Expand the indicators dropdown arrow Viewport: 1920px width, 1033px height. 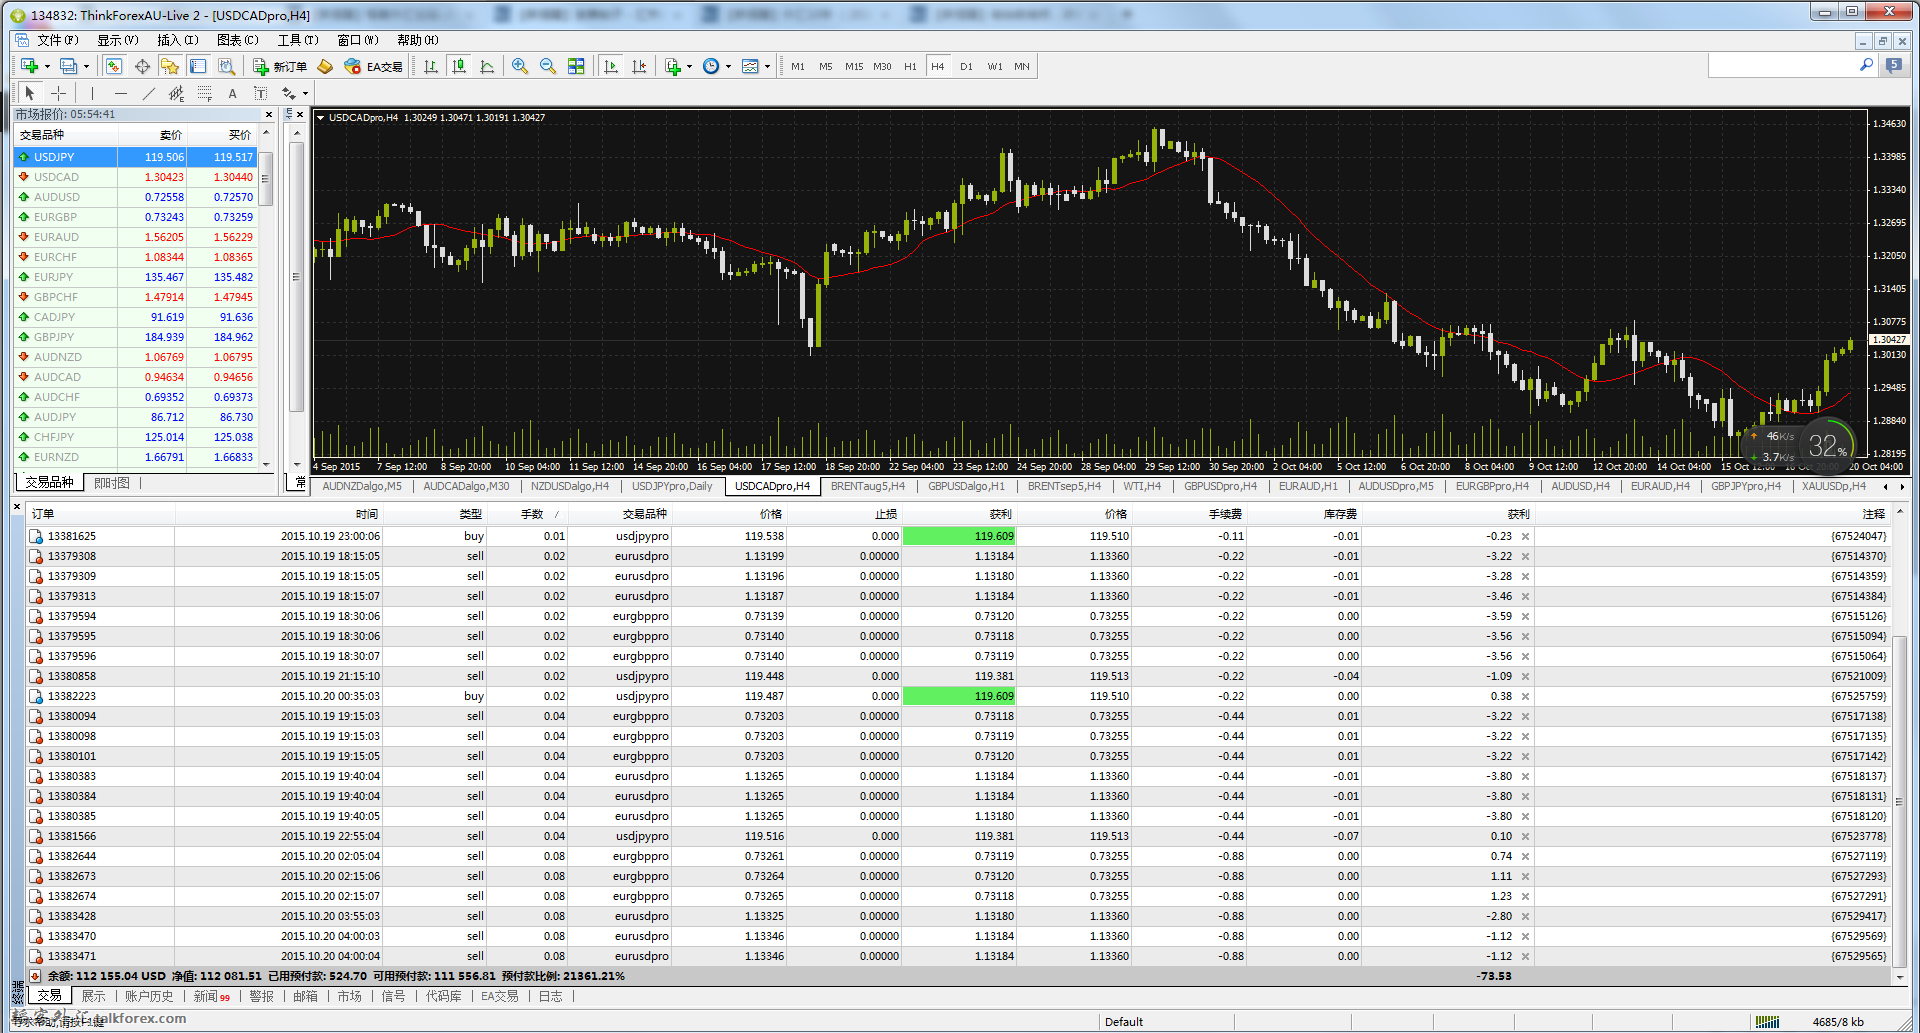tap(690, 67)
